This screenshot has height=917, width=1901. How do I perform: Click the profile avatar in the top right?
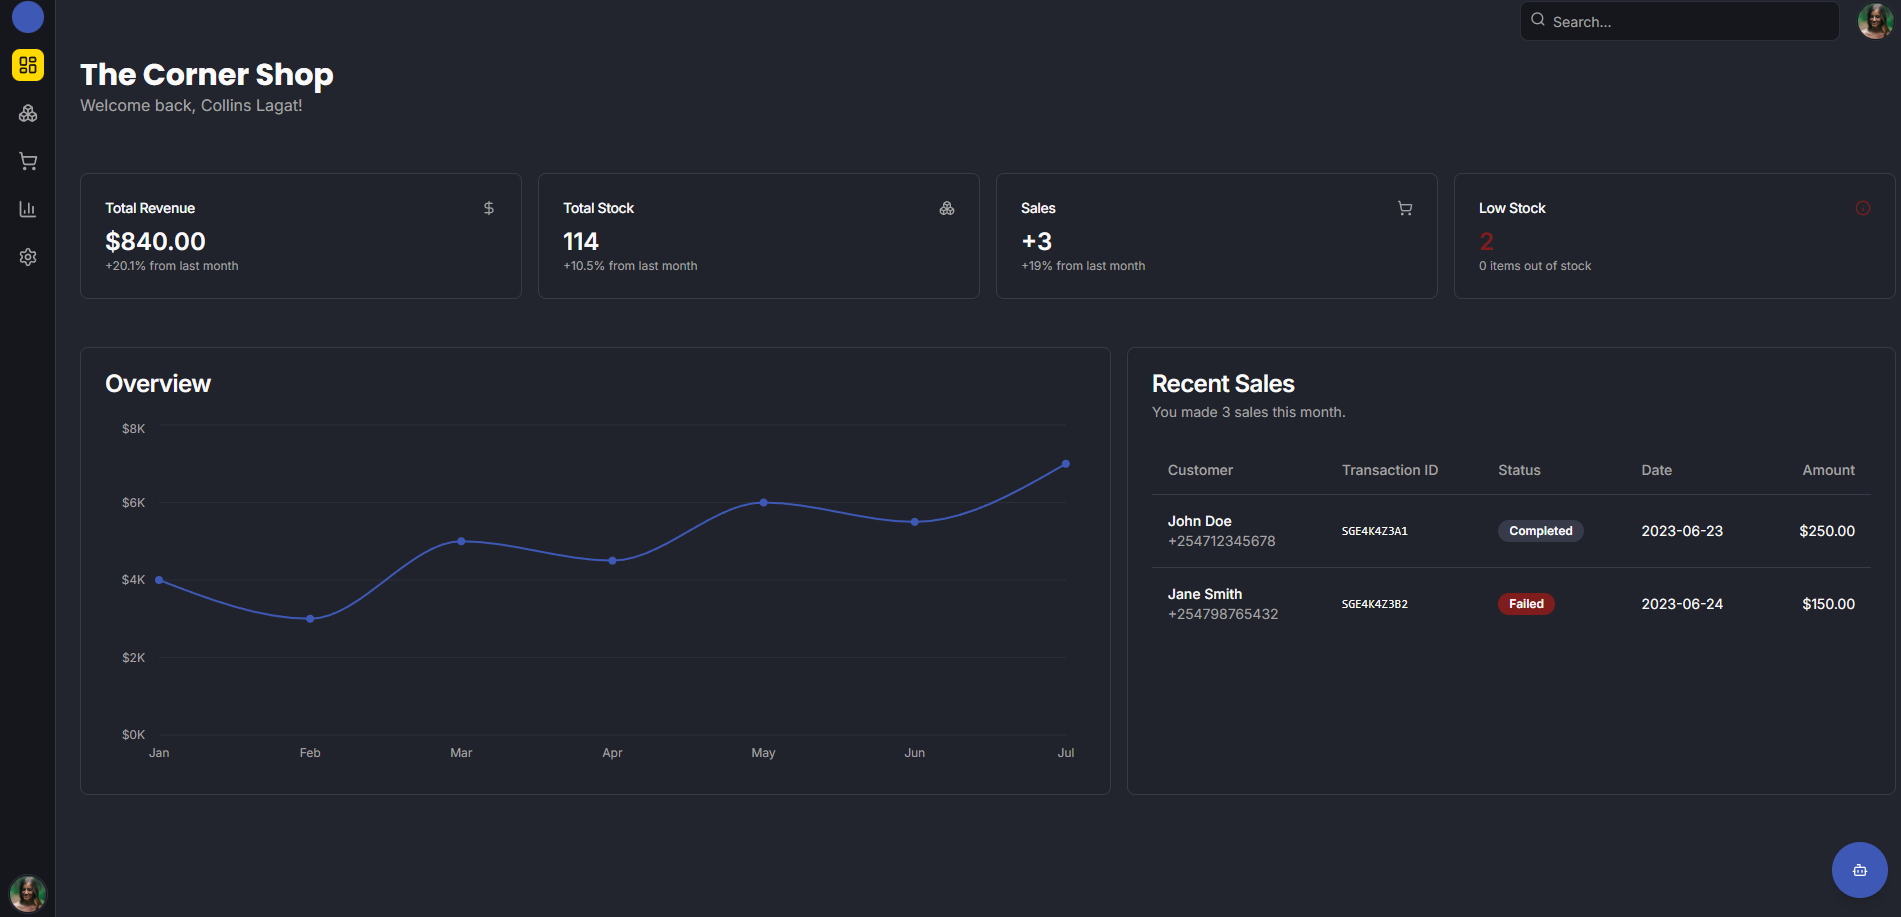[1875, 21]
